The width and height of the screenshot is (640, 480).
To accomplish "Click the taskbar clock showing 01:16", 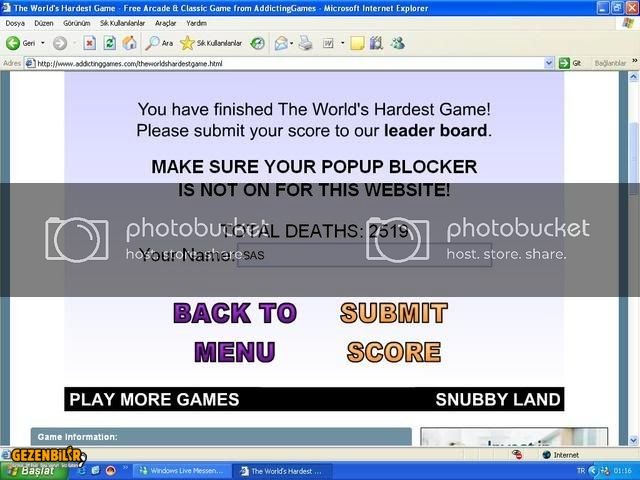I will coord(623,471).
